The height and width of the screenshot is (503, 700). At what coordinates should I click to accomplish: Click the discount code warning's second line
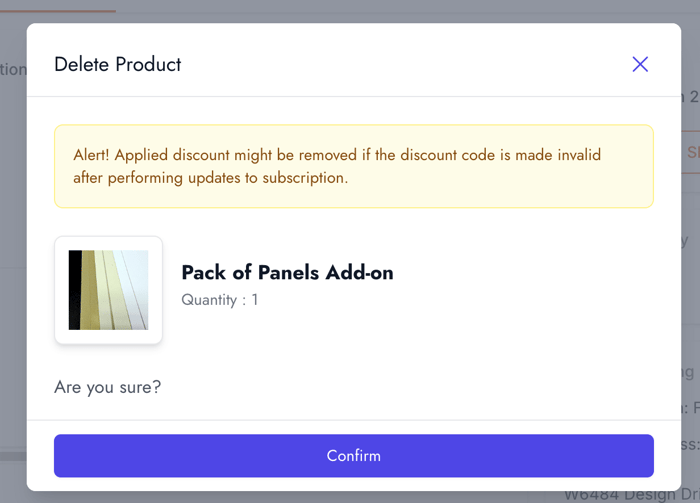(x=210, y=178)
